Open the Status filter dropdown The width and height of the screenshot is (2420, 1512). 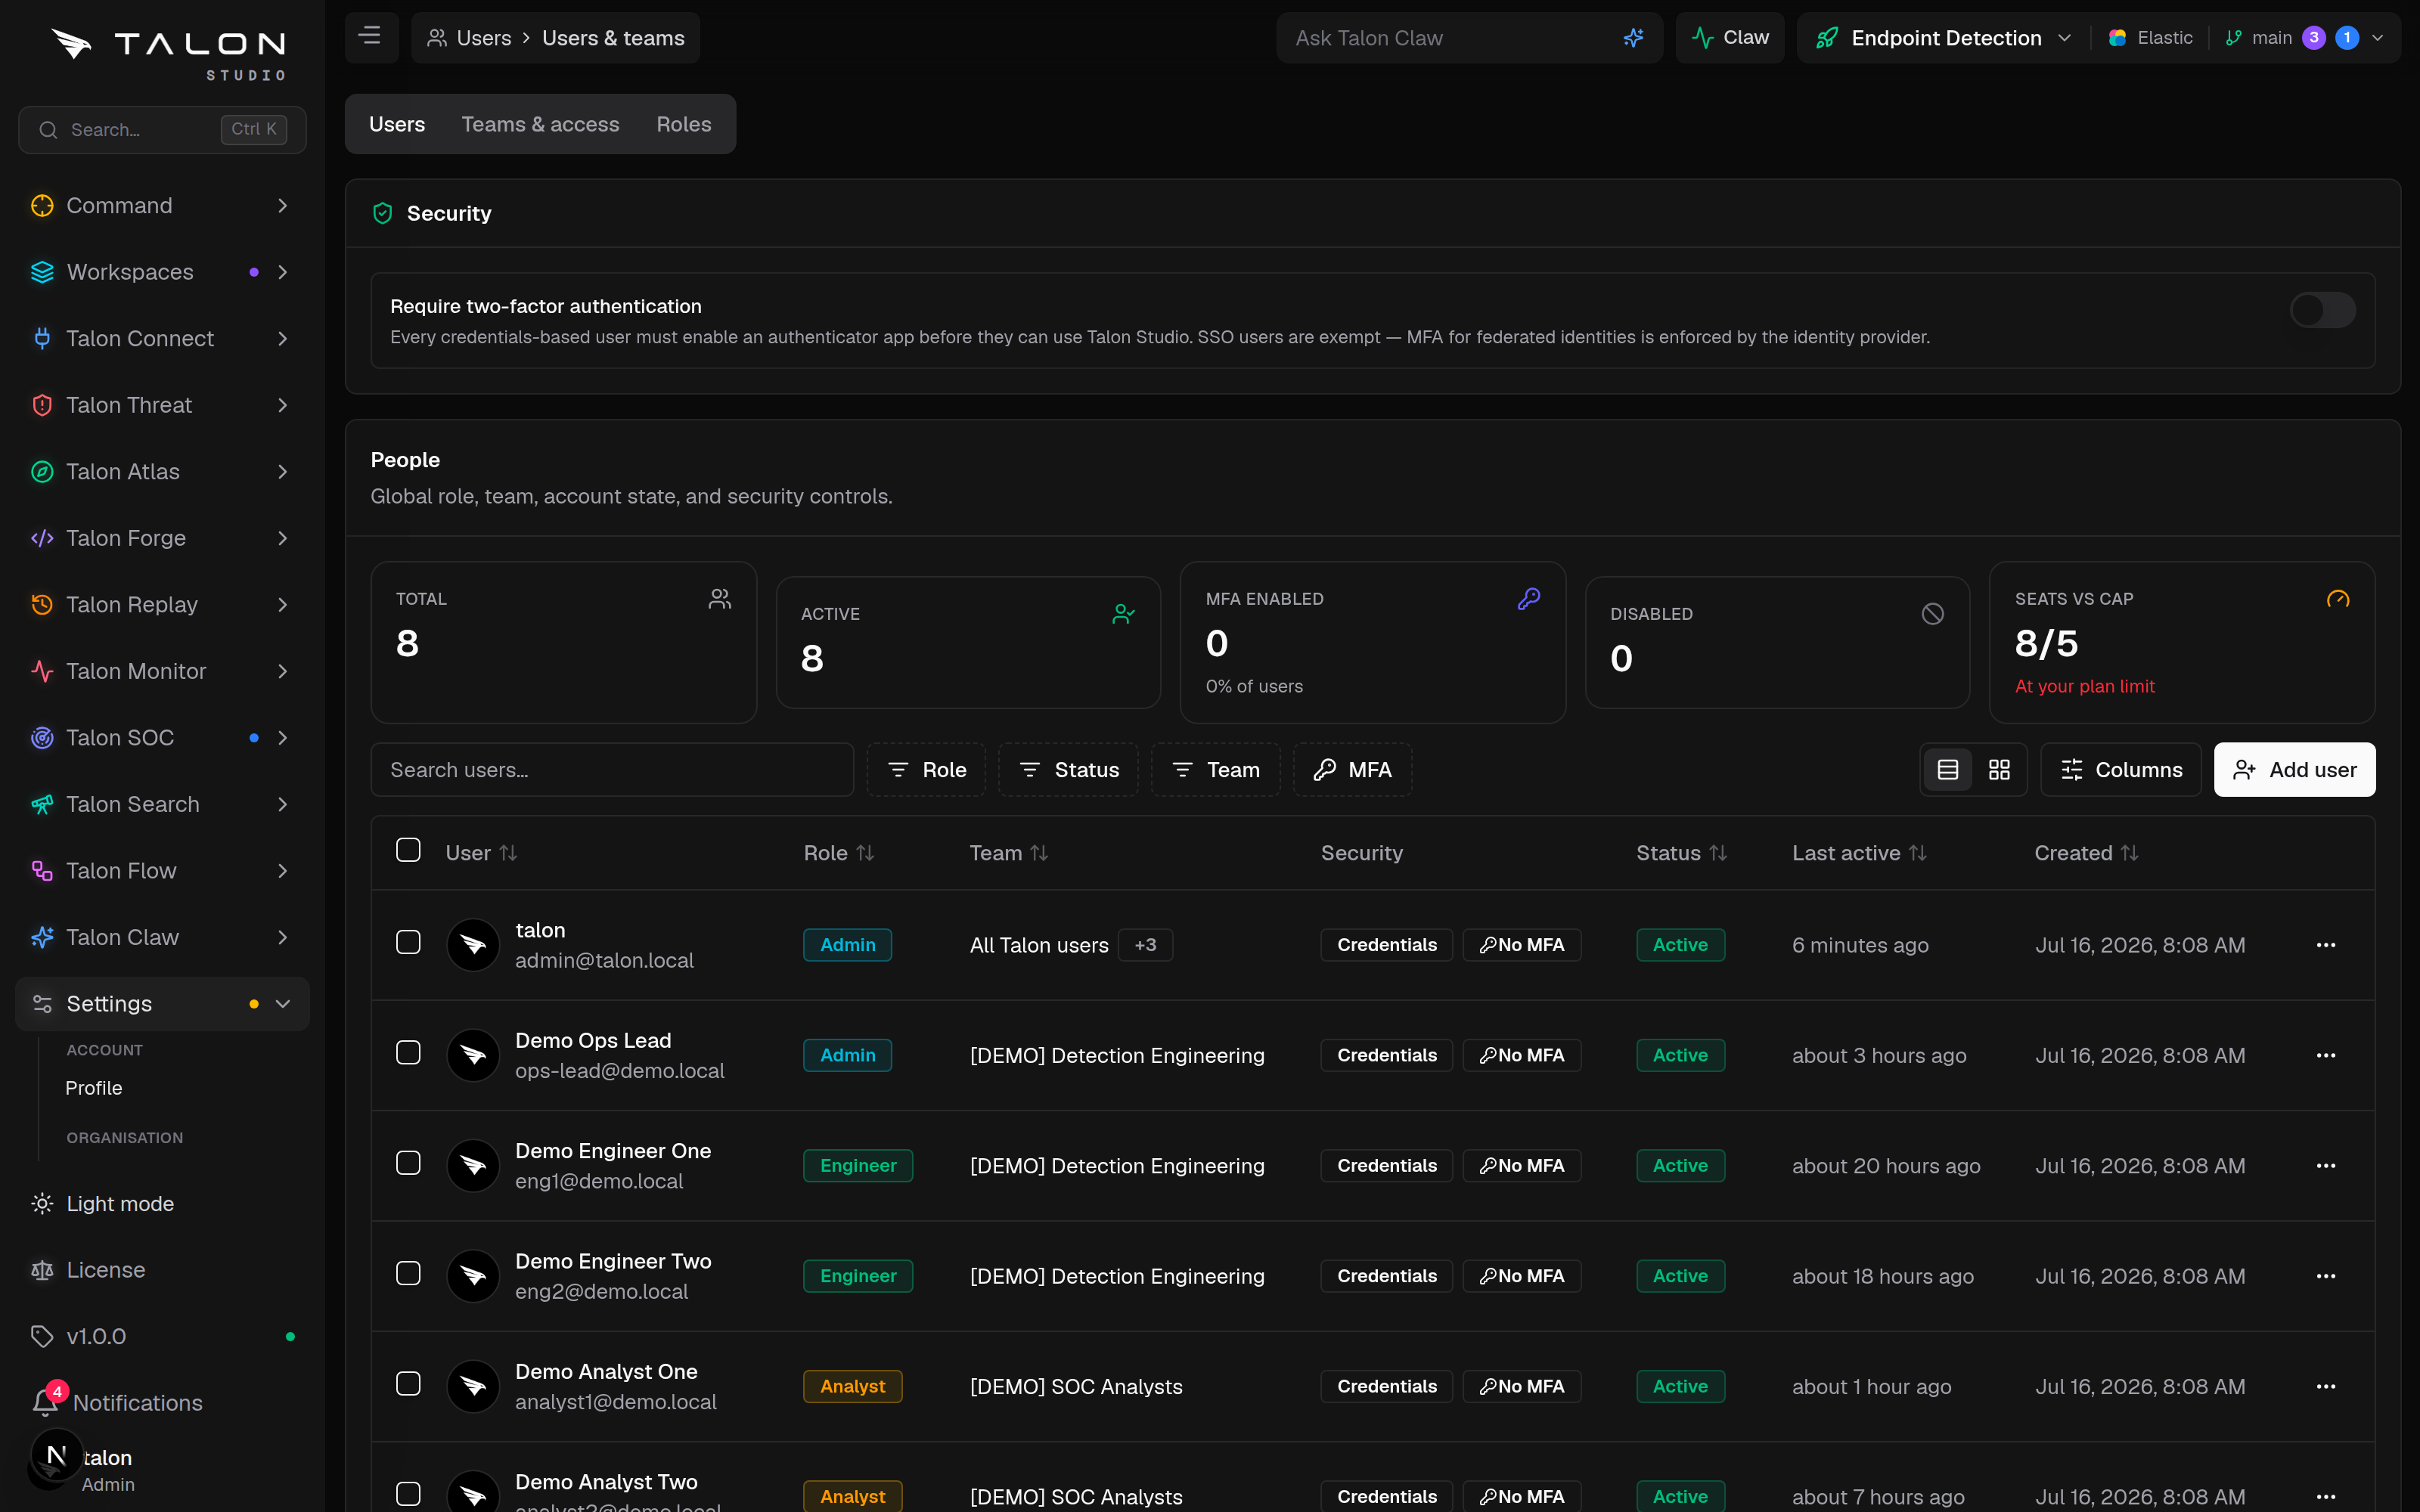(1068, 770)
